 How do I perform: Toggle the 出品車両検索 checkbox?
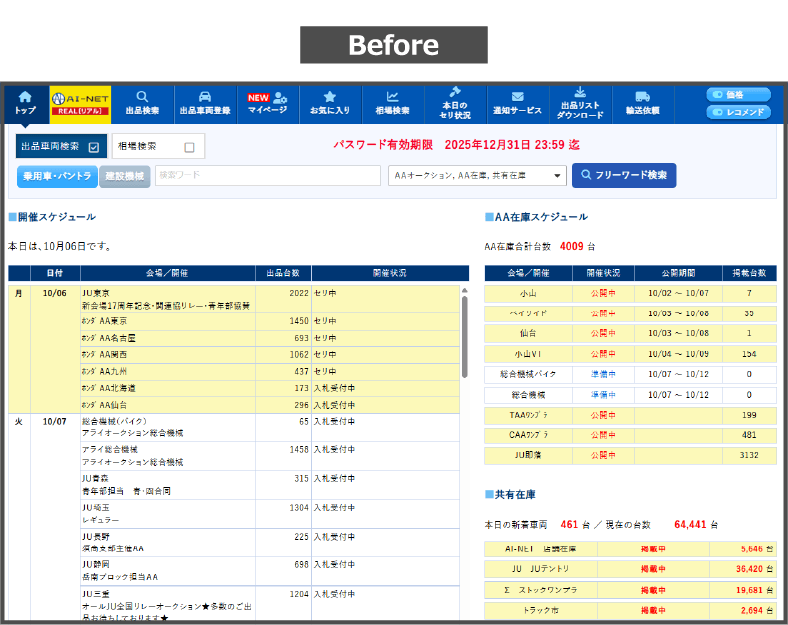94,147
